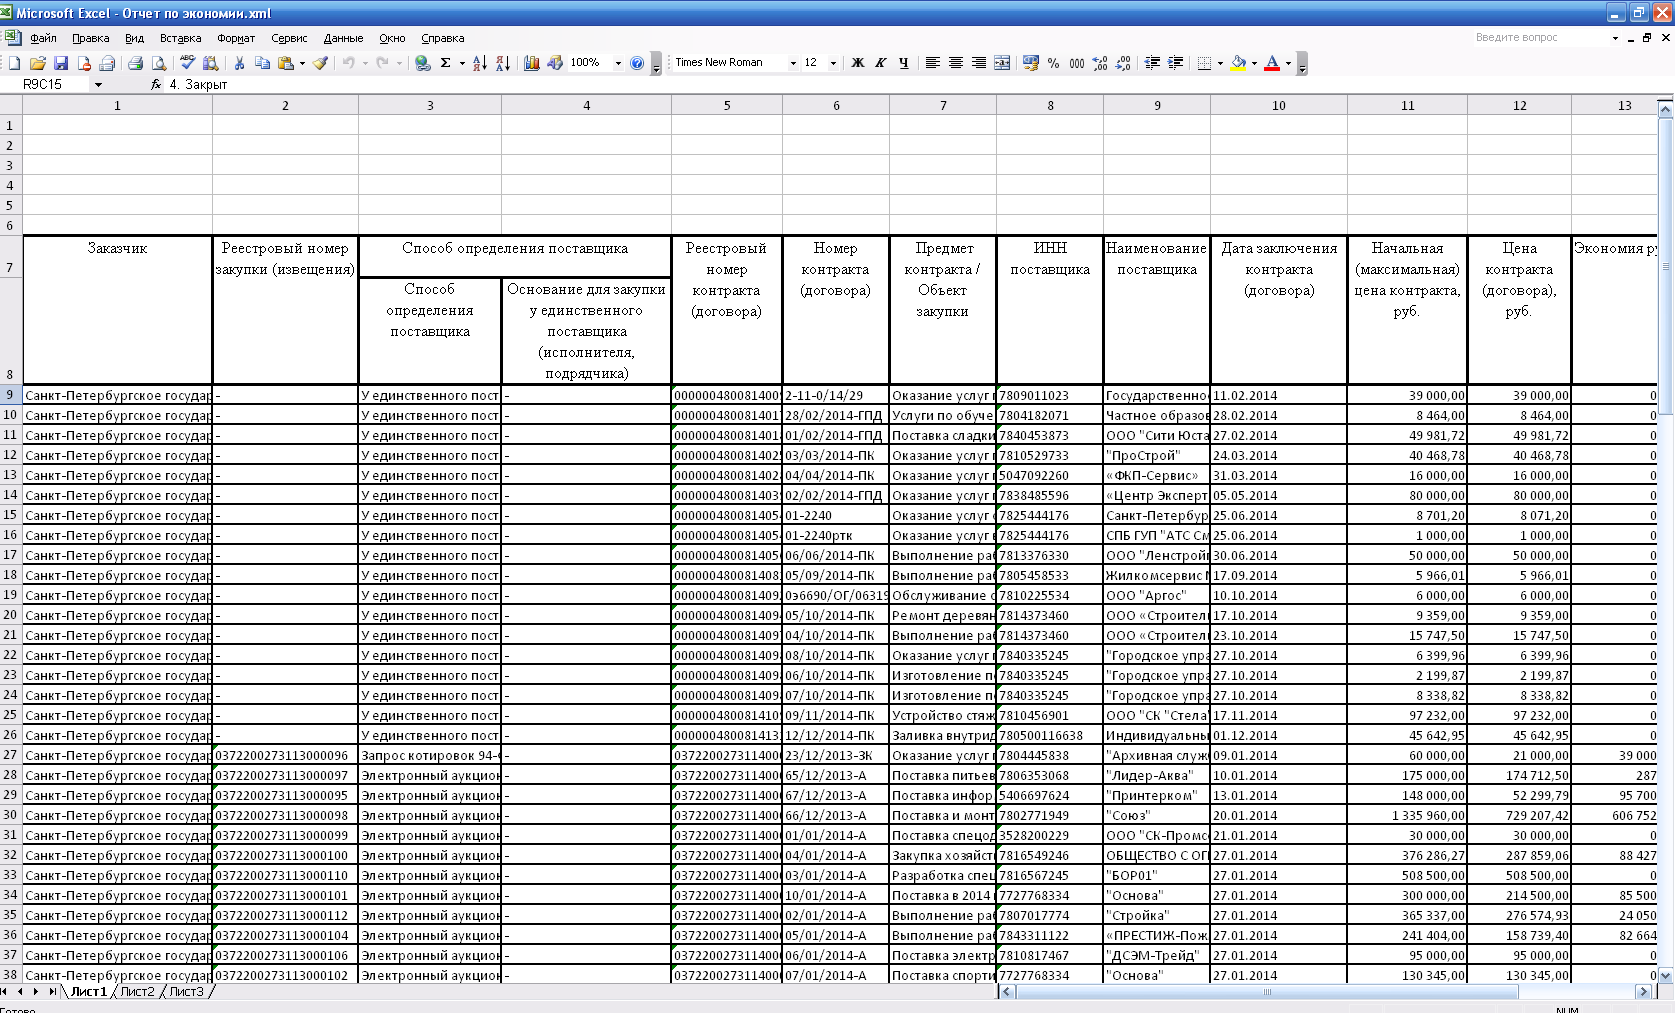
Task: Switch to the Лист2 sheet tab
Action: [x=137, y=992]
